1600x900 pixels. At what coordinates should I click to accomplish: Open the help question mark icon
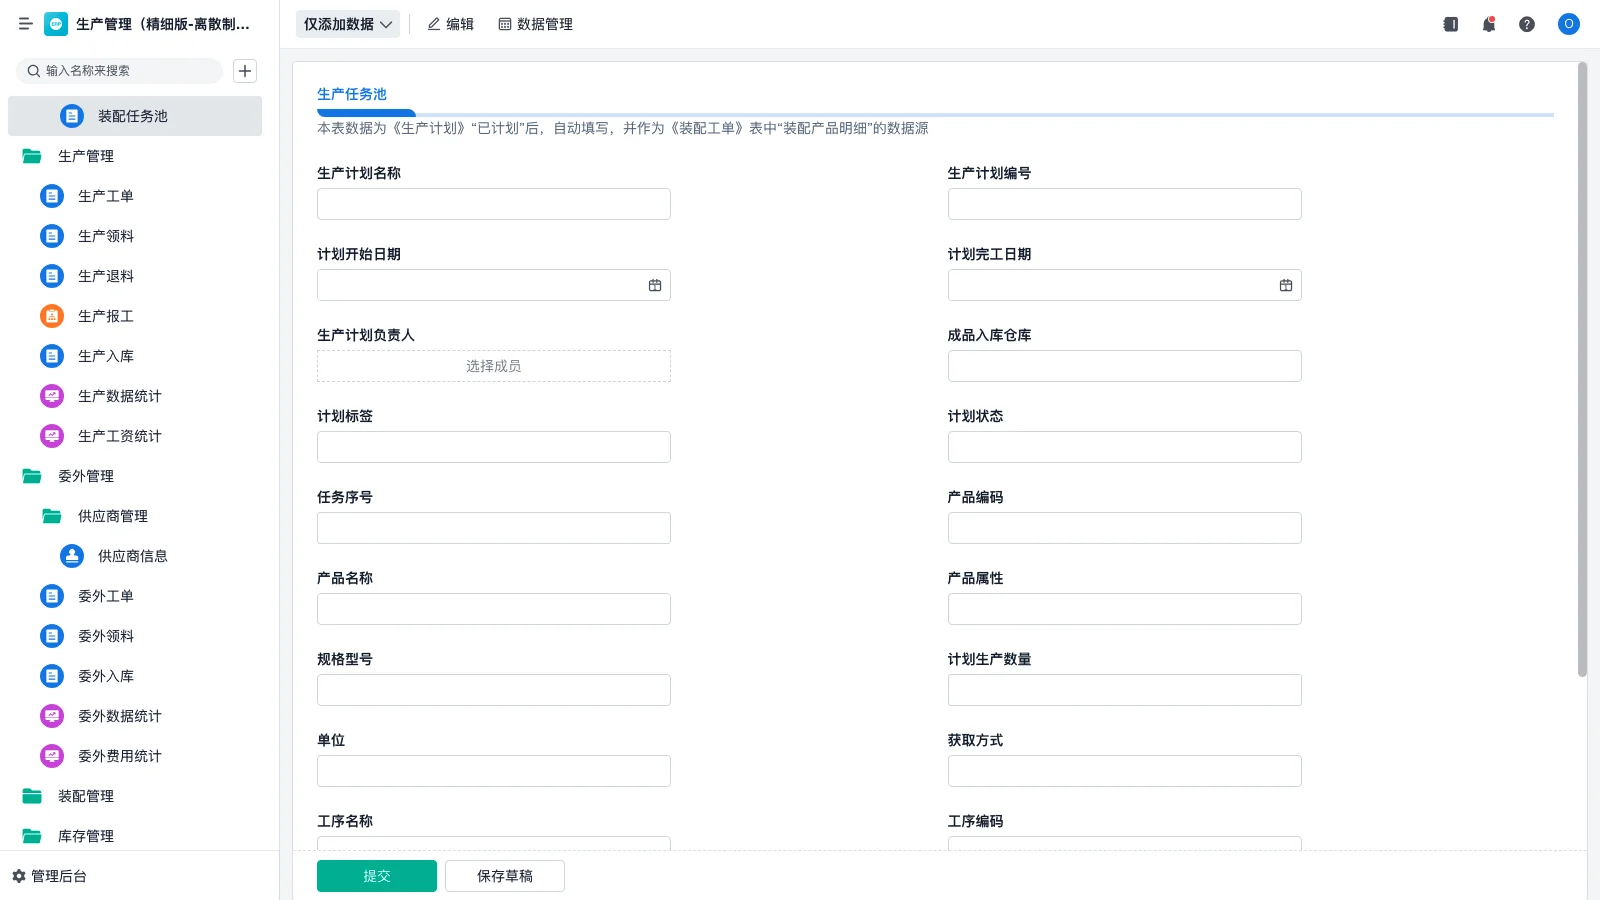pyautogui.click(x=1526, y=24)
